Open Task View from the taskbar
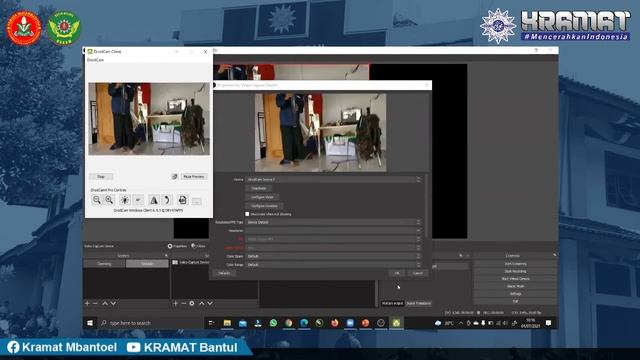 point(211,323)
